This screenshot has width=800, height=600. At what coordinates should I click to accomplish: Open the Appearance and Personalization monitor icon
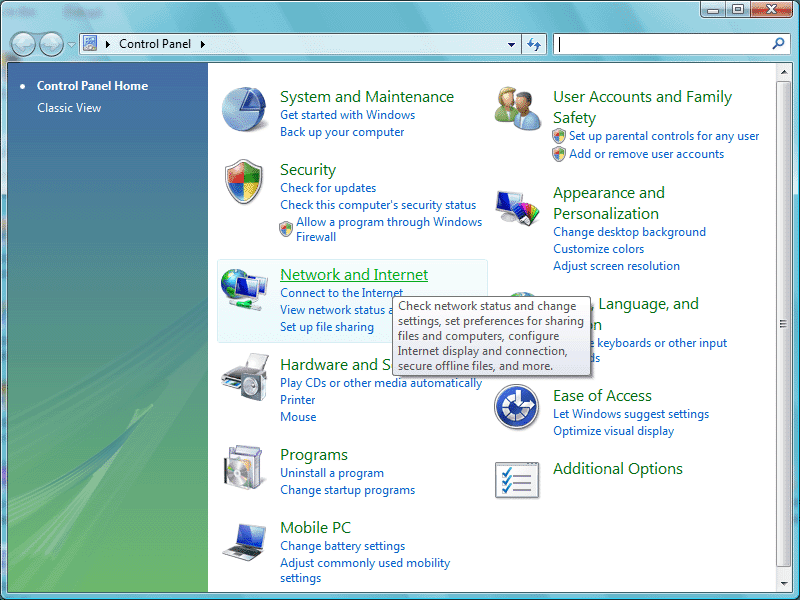517,208
